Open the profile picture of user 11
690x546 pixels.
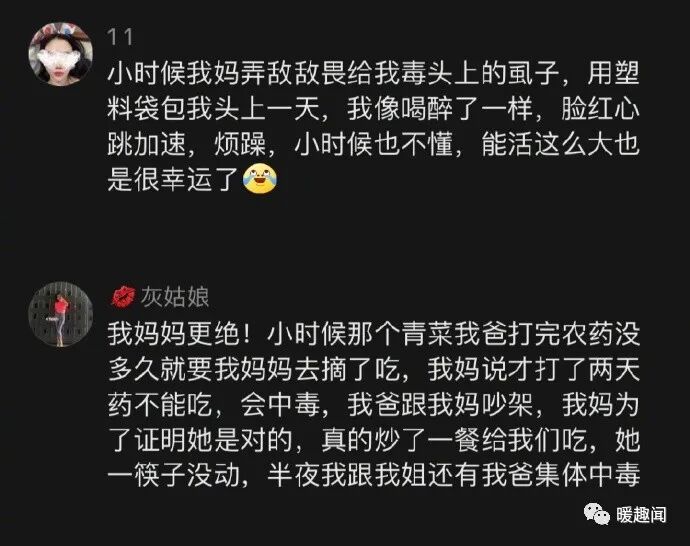61,54
